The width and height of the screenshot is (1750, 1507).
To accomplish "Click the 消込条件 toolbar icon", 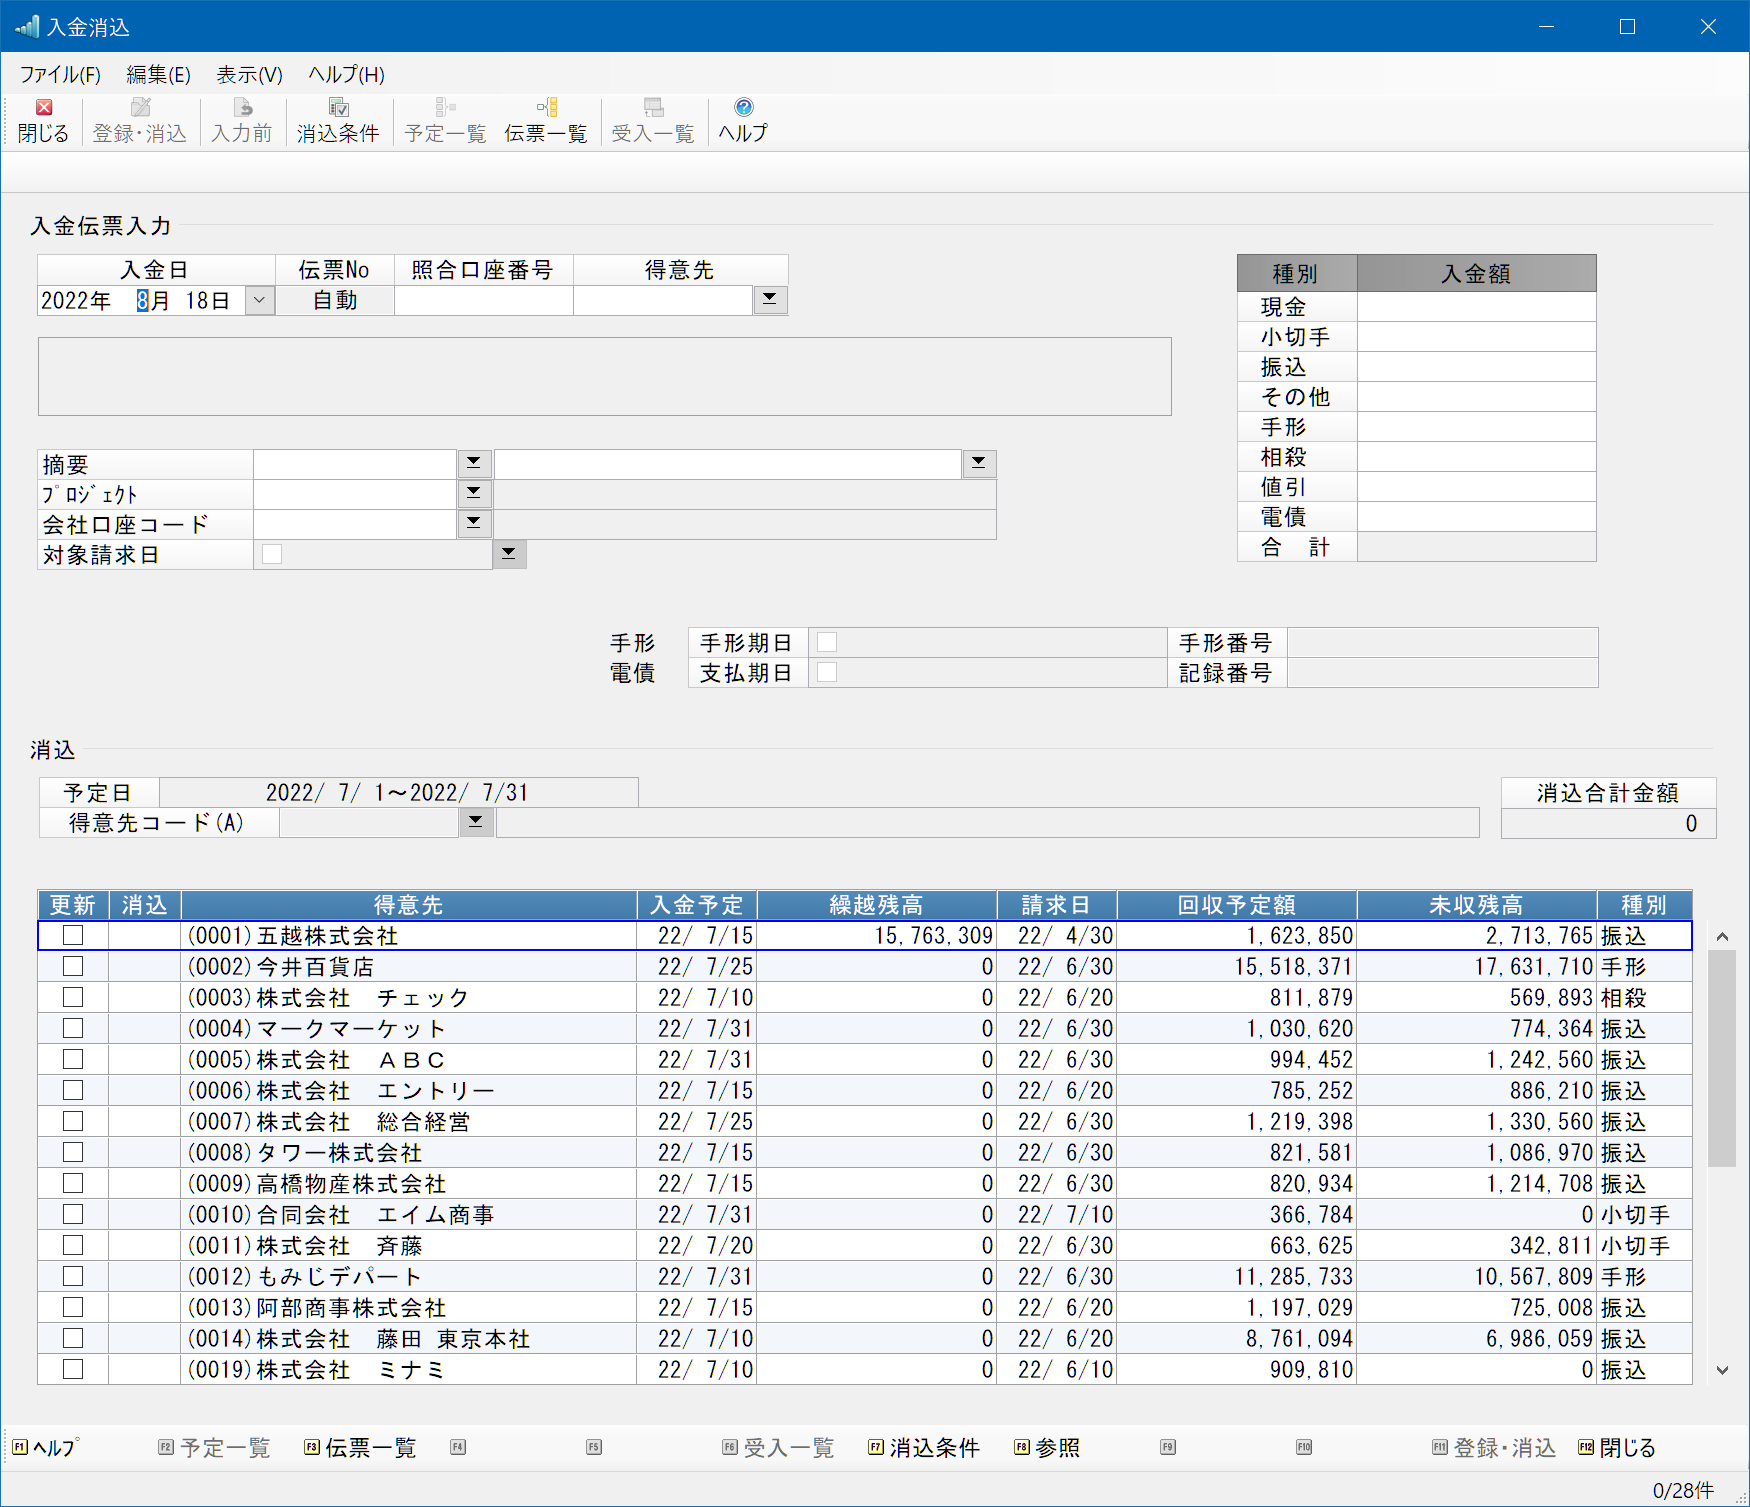I will tap(338, 108).
